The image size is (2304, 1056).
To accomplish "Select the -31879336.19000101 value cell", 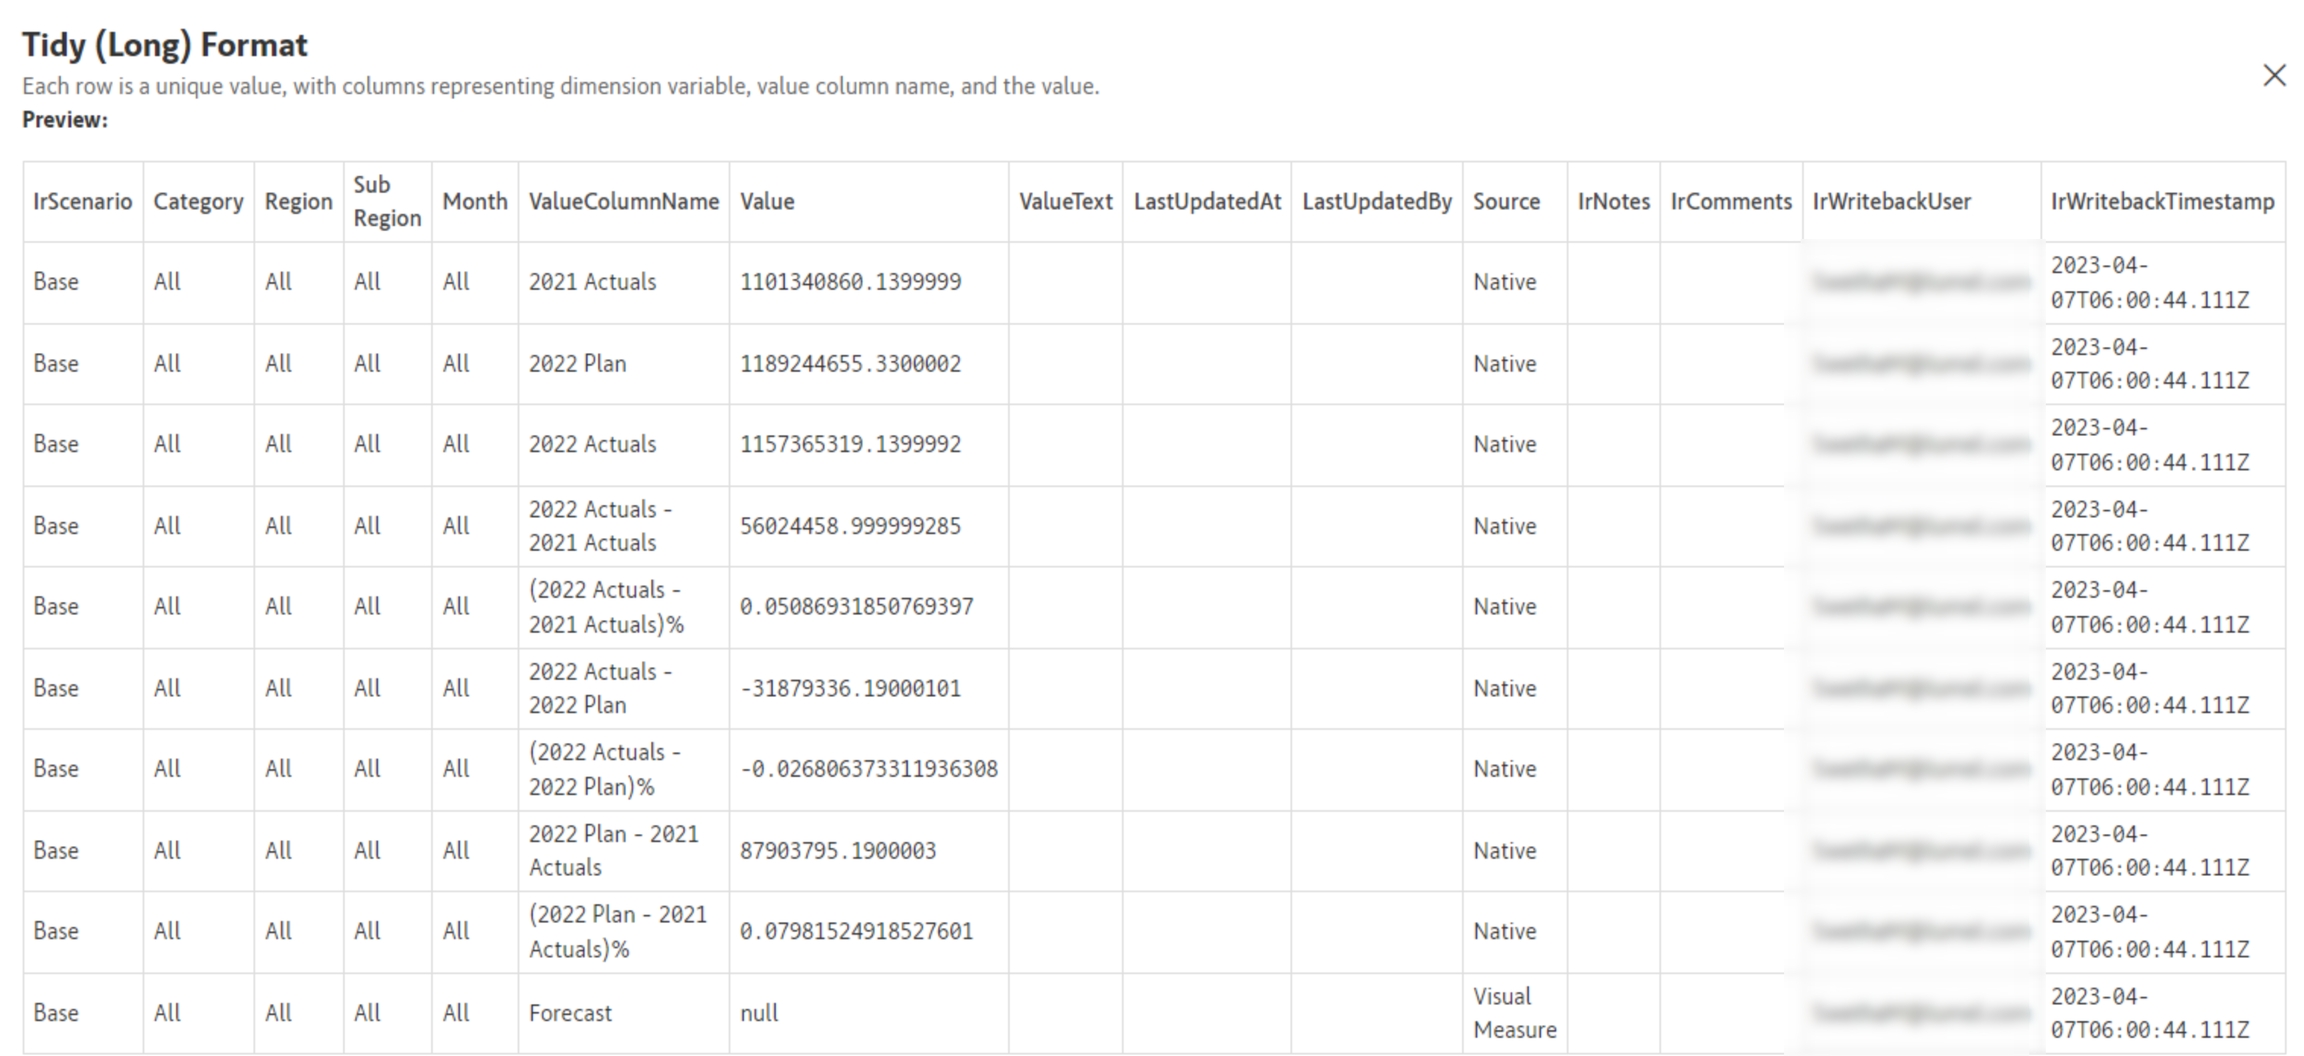I will click(x=850, y=689).
